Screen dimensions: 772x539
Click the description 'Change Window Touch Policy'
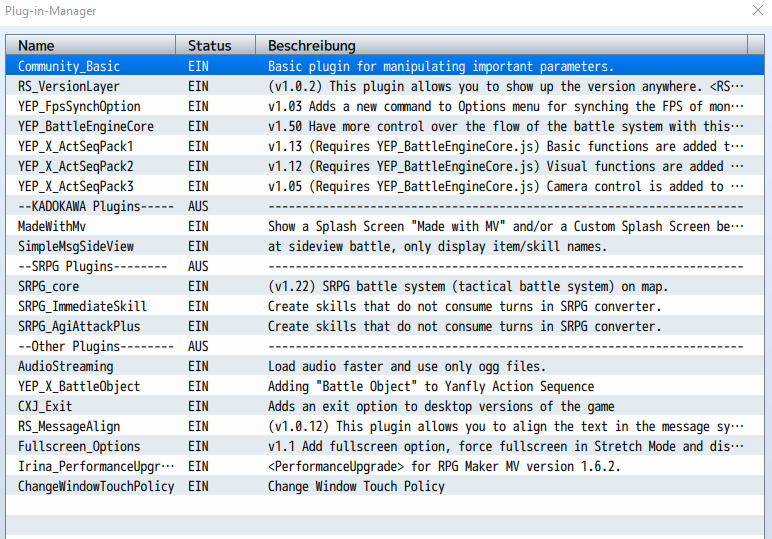[x=356, y=486]
